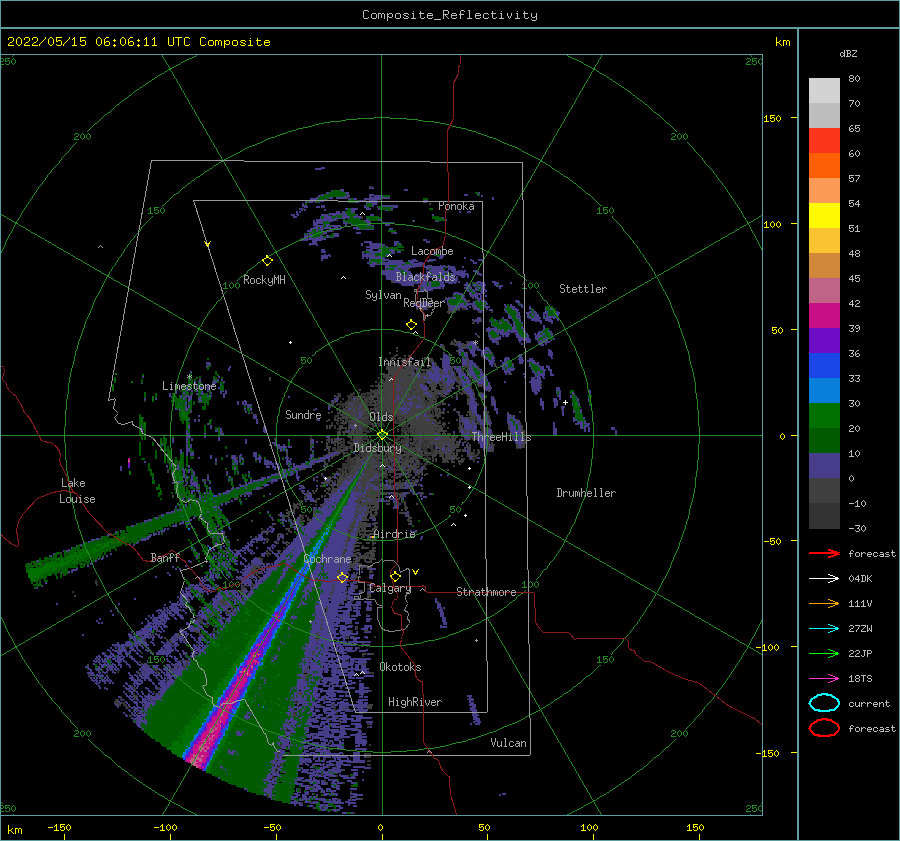
Task: Pick the magenta 42 dBZ swatch
Action: coord(824,315)
